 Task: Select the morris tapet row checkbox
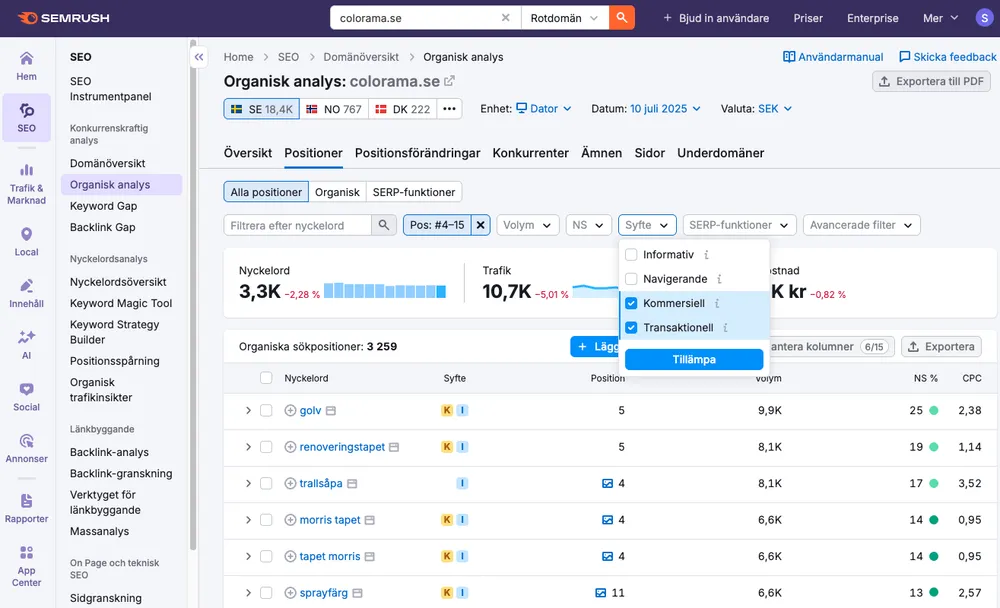(266, 520)
